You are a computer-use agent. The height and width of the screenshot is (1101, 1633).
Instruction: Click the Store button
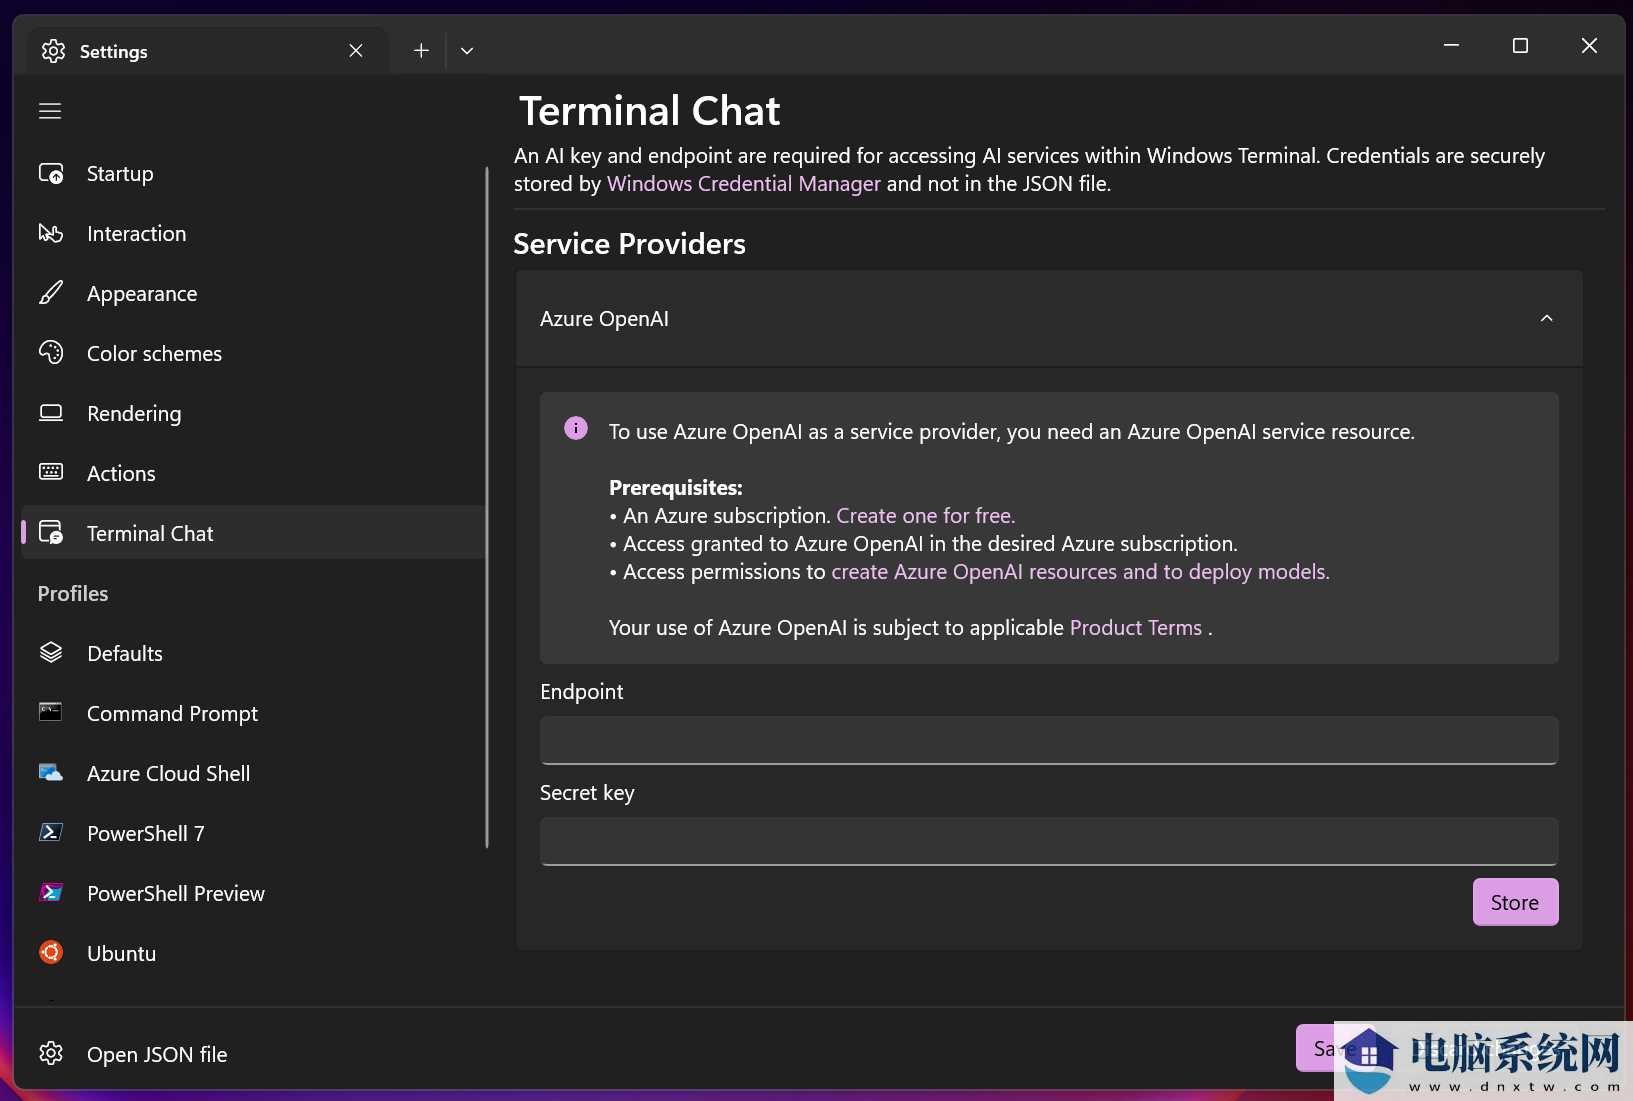pos(1515,902)
